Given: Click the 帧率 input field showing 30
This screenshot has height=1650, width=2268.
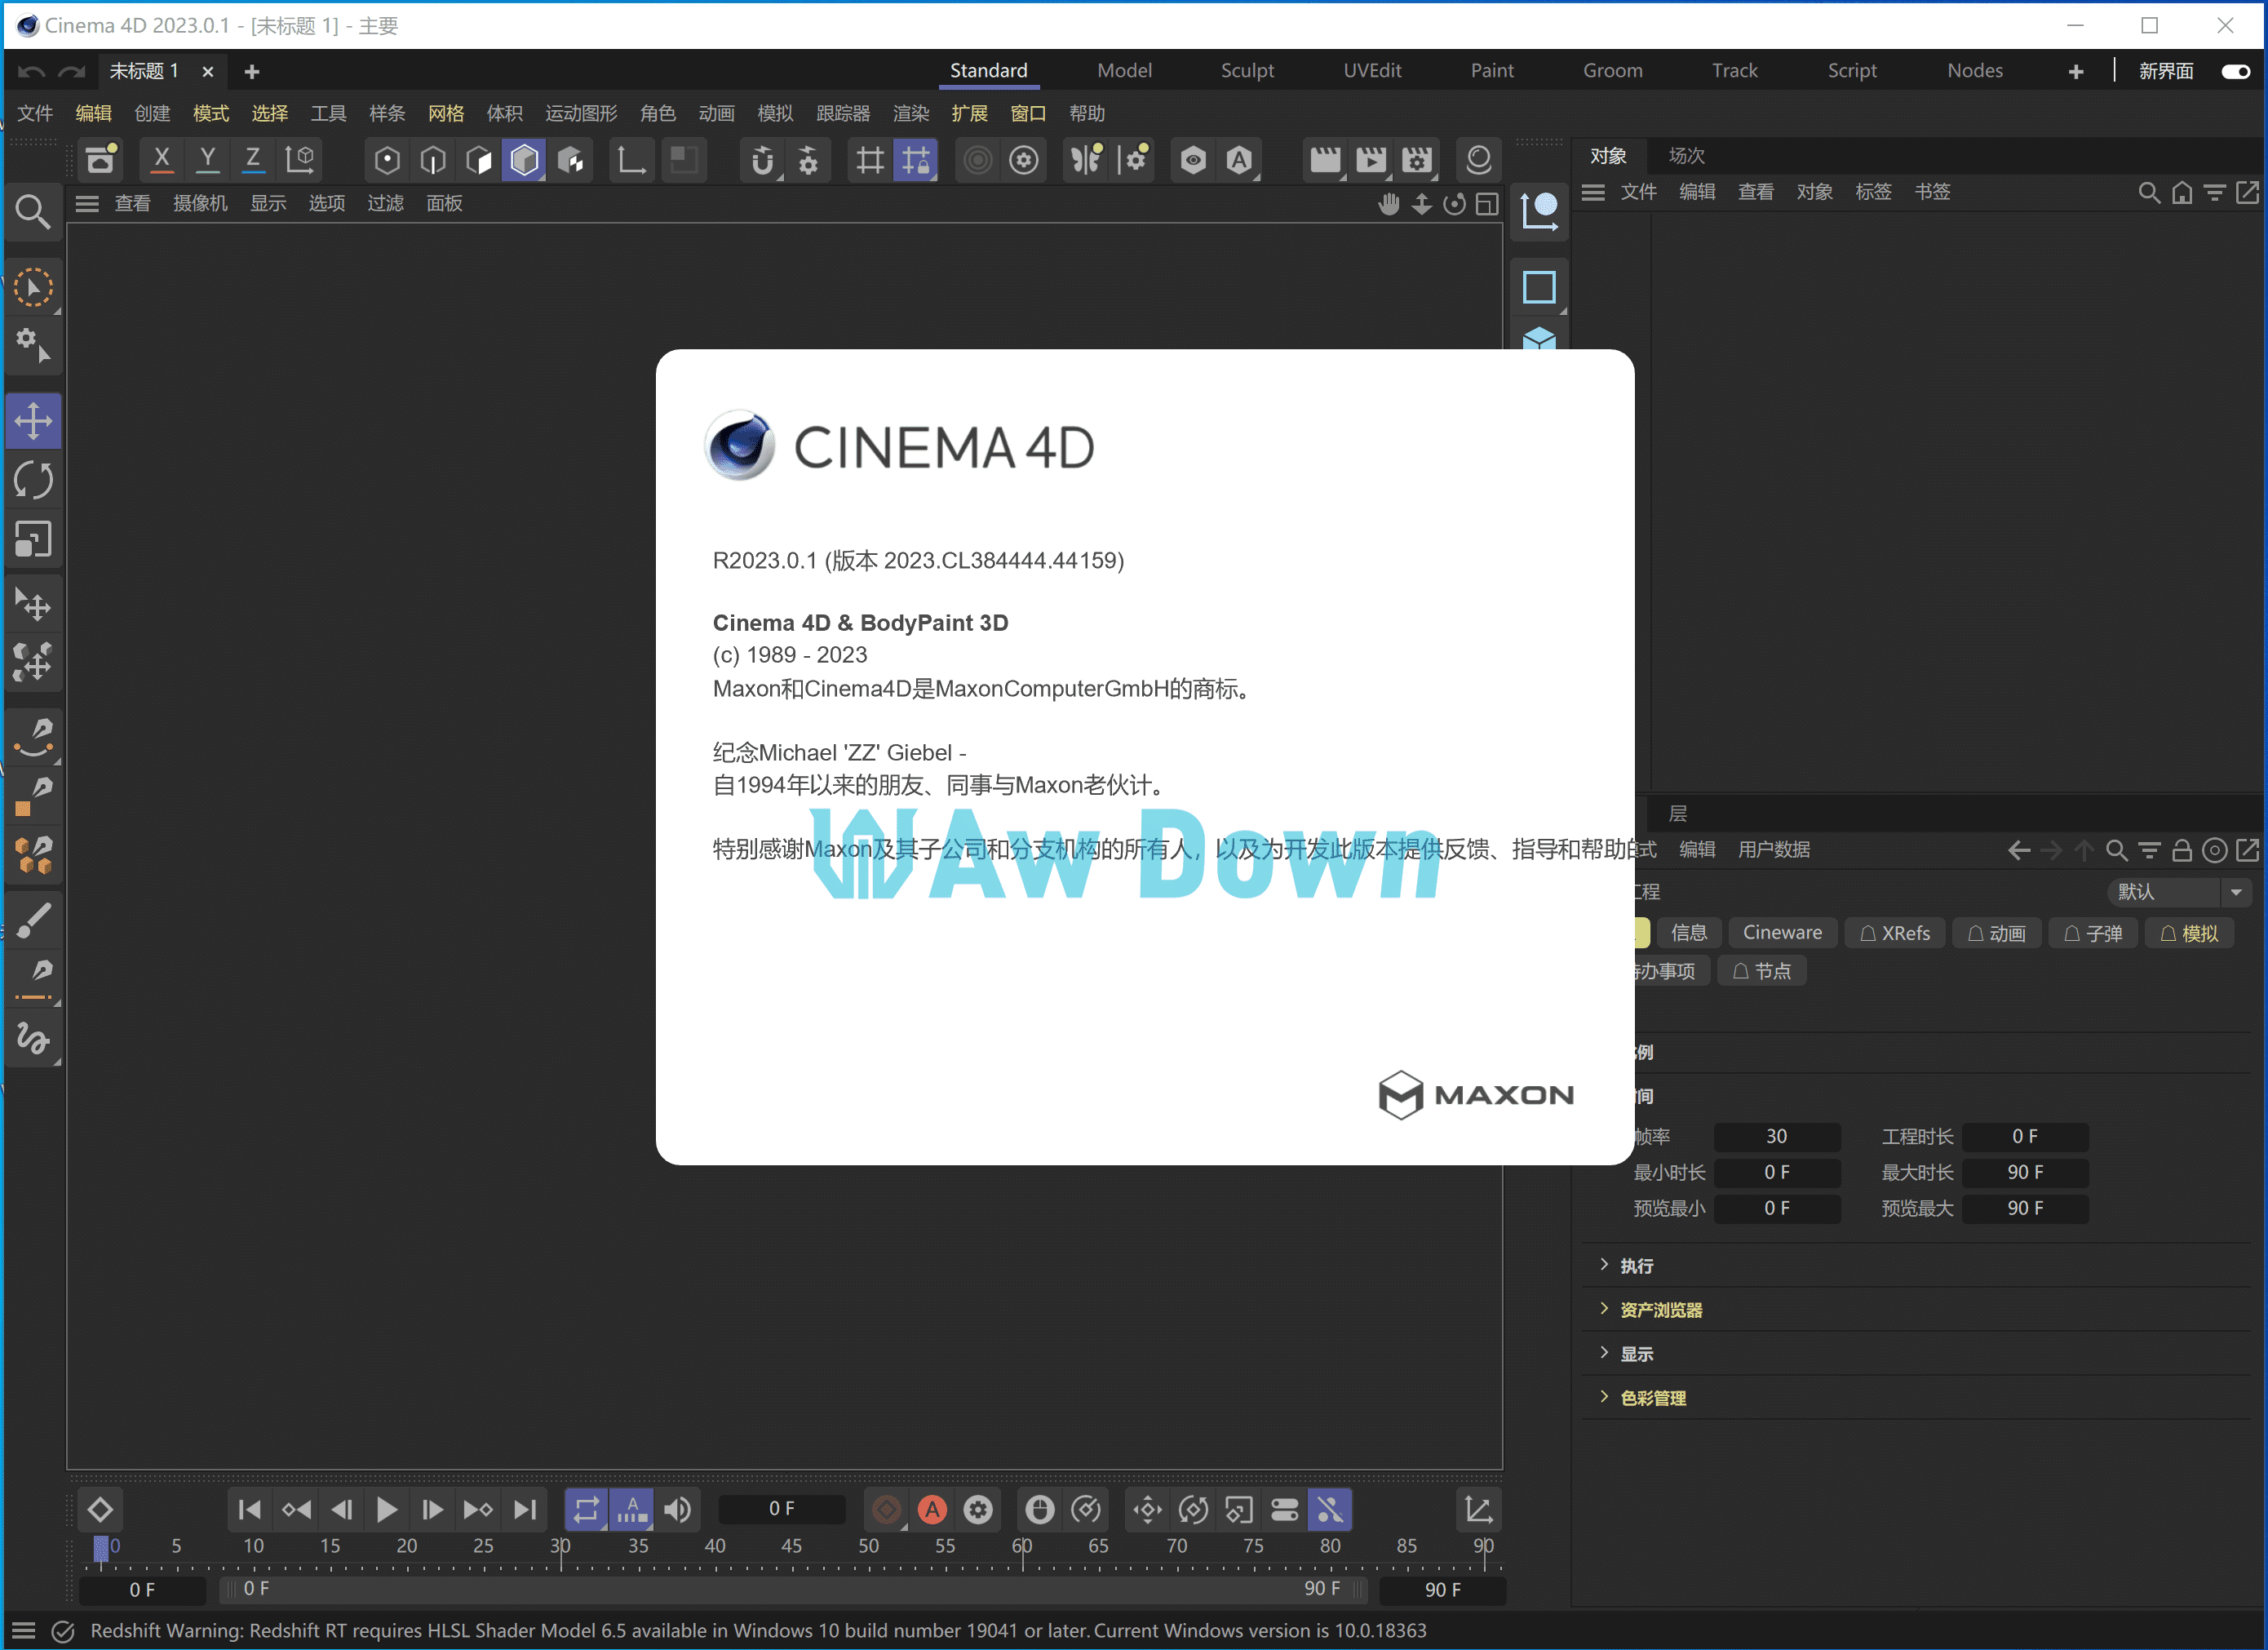Looking at the screenshot, I should (x=1776, y=1136).
